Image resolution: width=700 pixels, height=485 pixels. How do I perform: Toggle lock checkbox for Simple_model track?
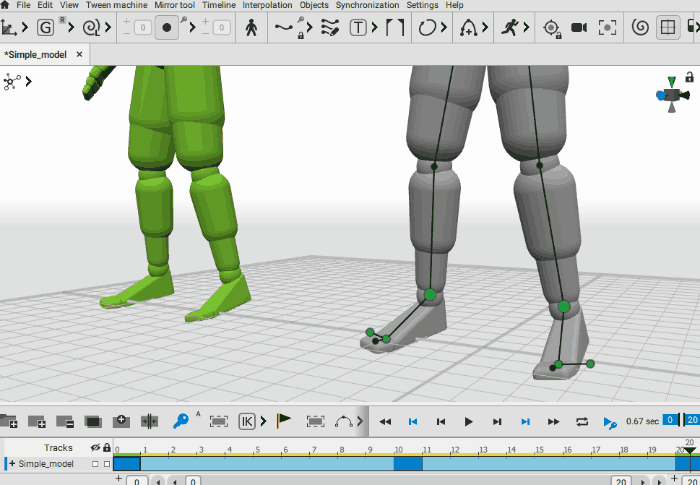pos(107,464)
